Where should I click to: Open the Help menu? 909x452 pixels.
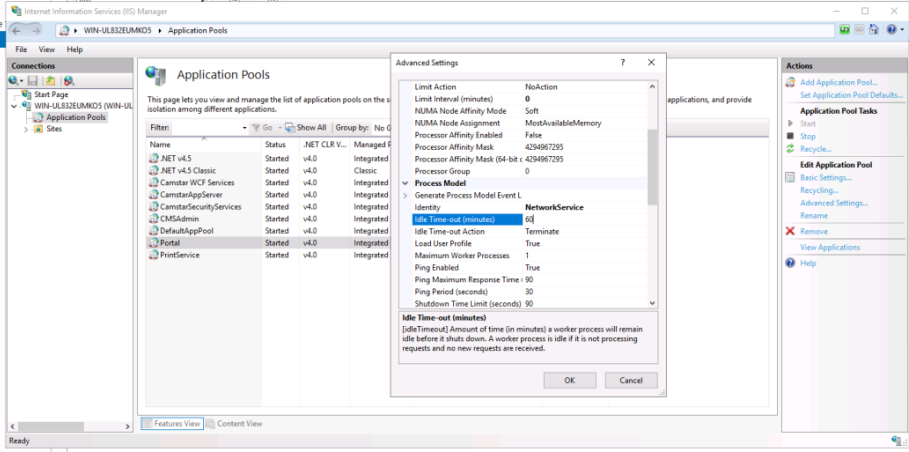[75, 50]
